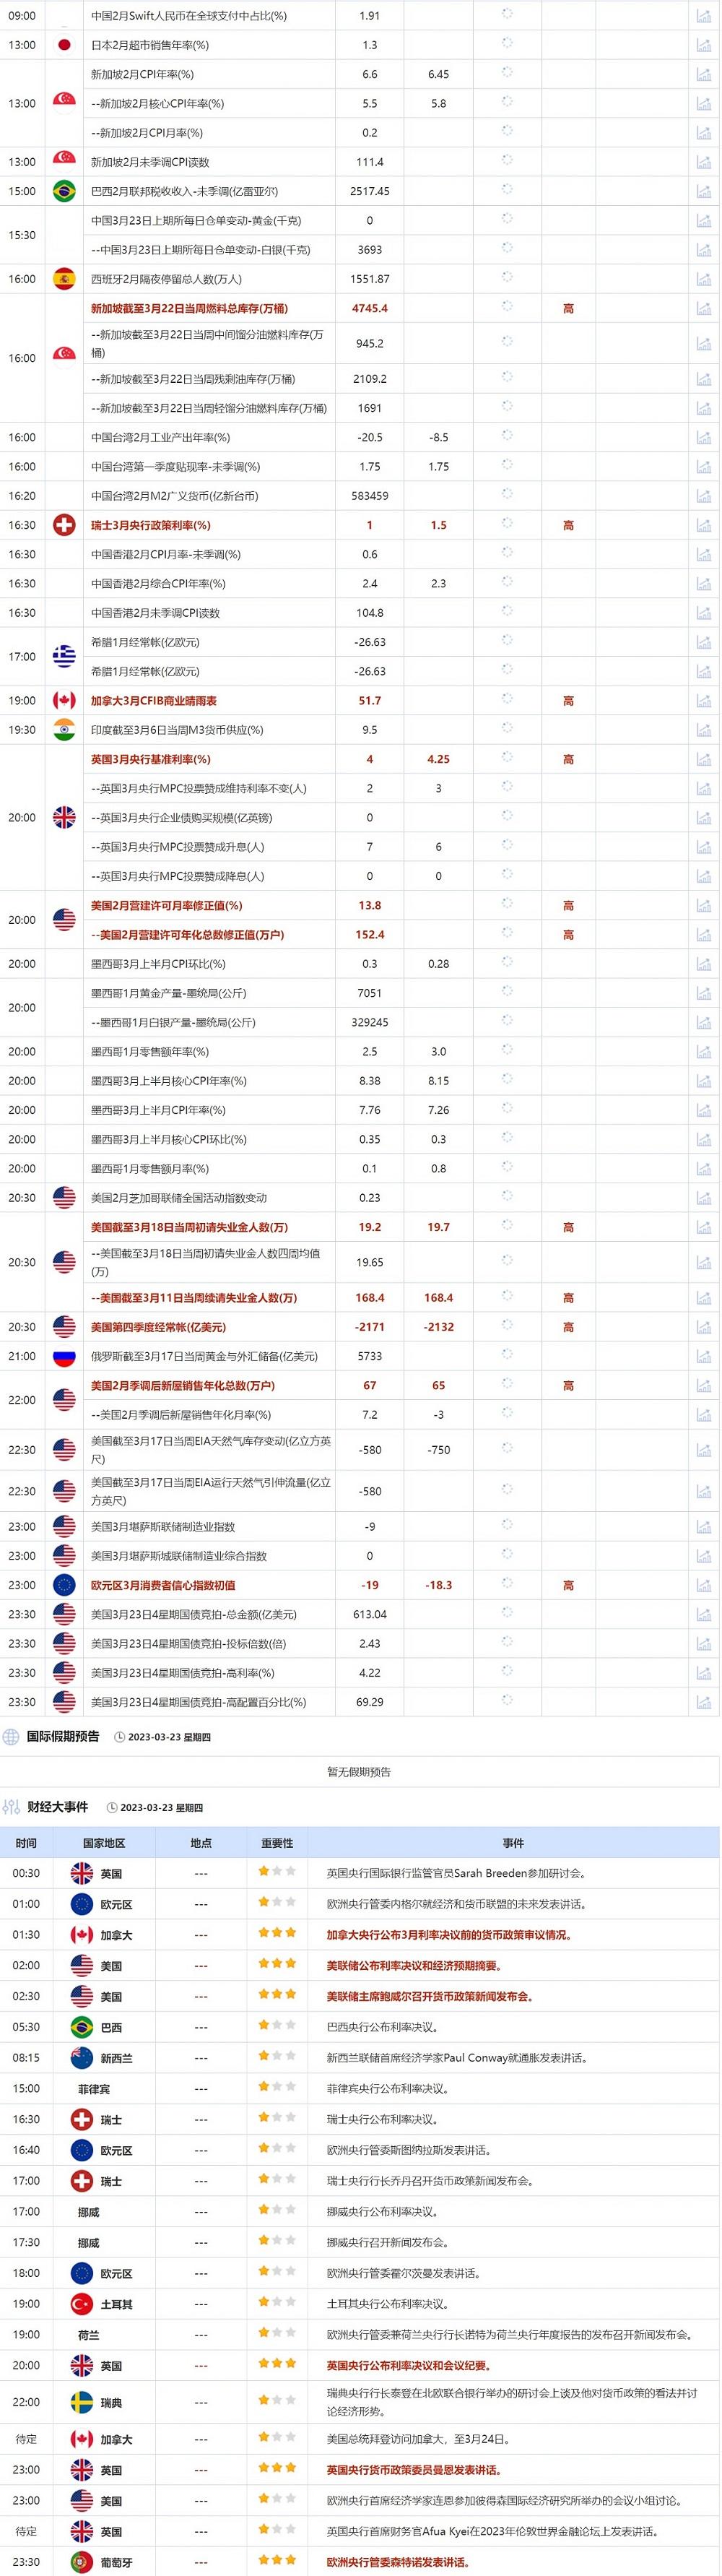
Task: Click Japan flag beside 日本2月超市销售年率
Action: [64, 45]
